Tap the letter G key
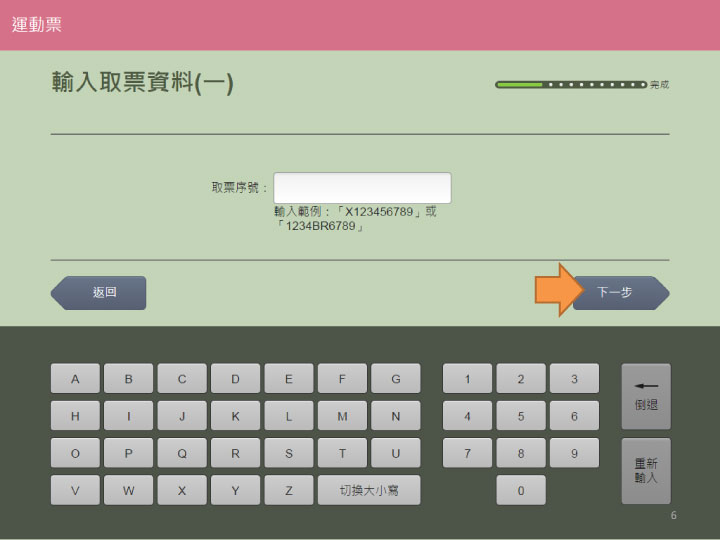 pos(396,378)
